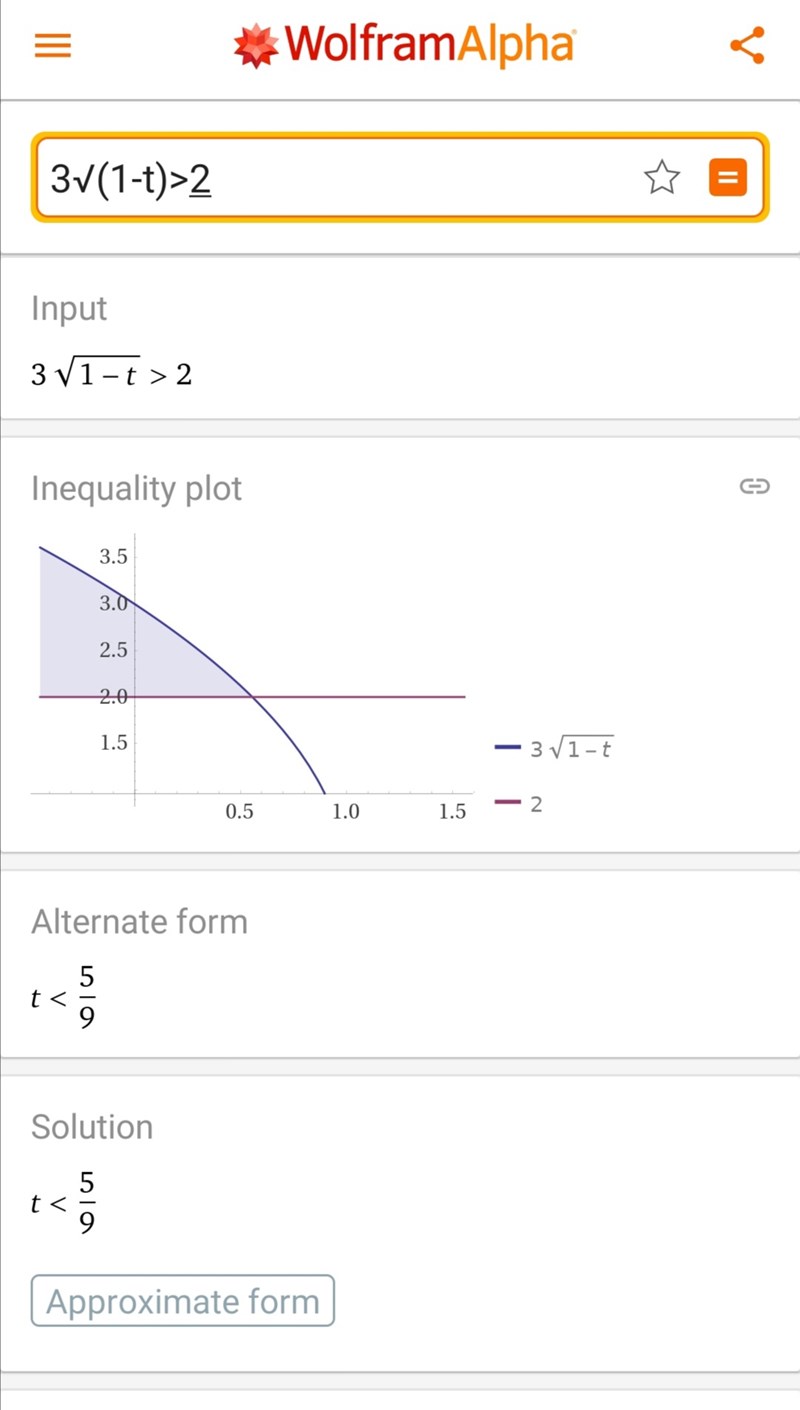
Task: Click the purple horizontal line in the plot
Action: coord(380,696)
